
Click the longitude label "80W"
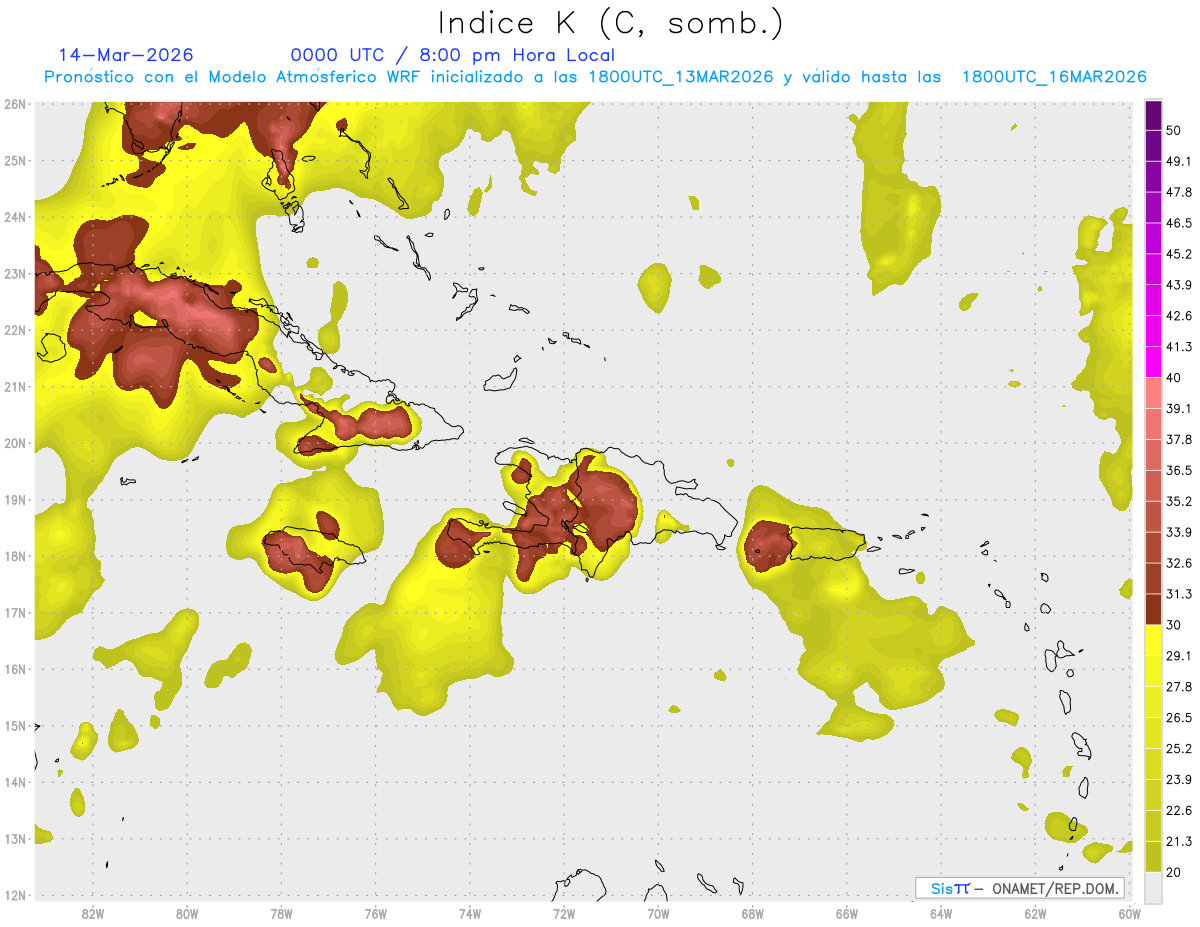click(186, 914)
